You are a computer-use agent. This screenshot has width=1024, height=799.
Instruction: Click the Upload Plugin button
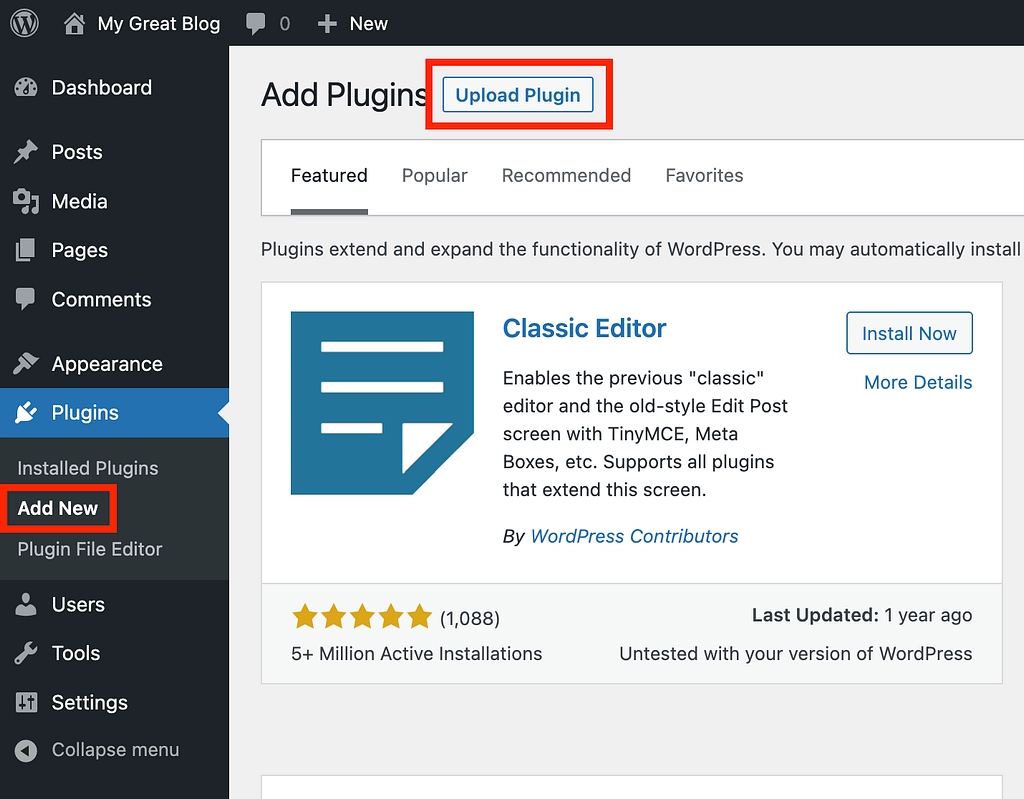pos(518,96)
